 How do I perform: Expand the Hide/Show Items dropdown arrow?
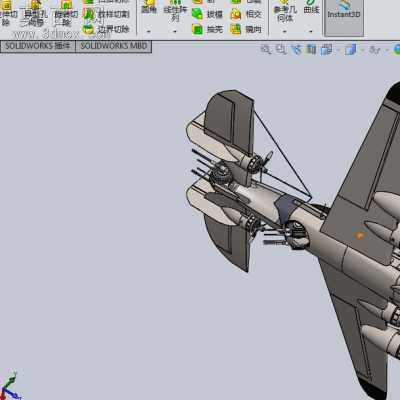(387, 50)
